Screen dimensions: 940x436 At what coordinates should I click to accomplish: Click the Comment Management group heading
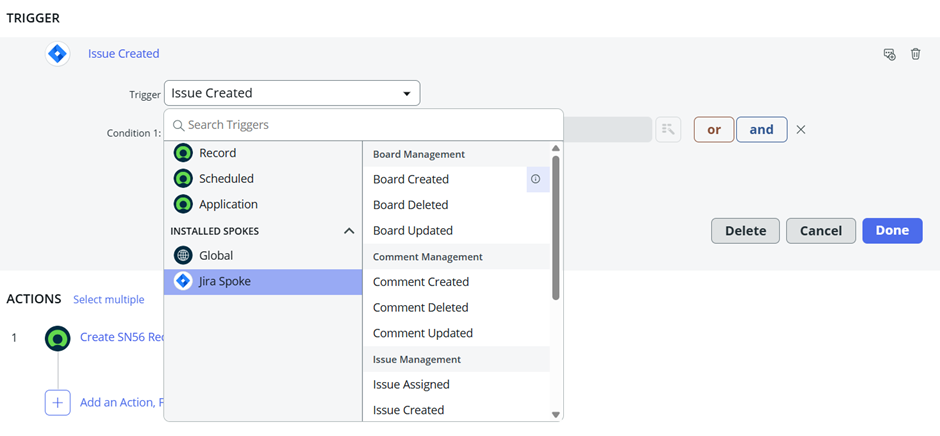click(427, 257)
